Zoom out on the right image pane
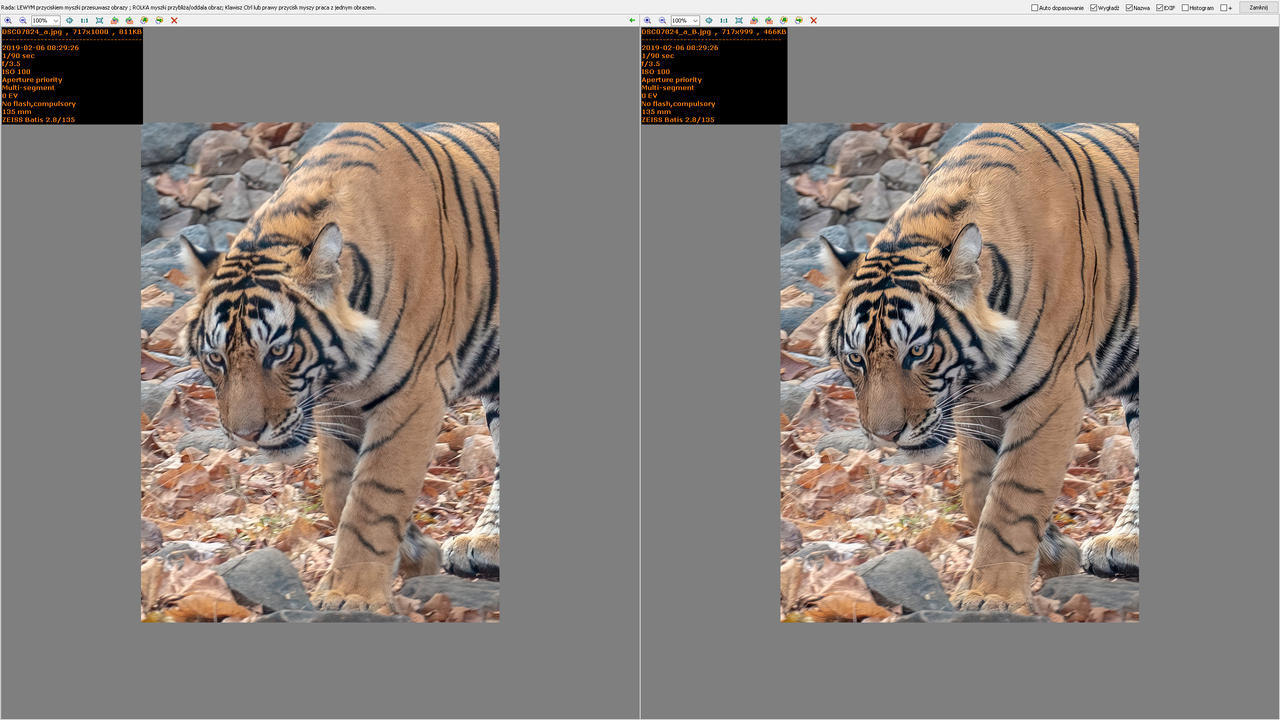The height and width of the screenshot is (720, 1280). point(662,20)
